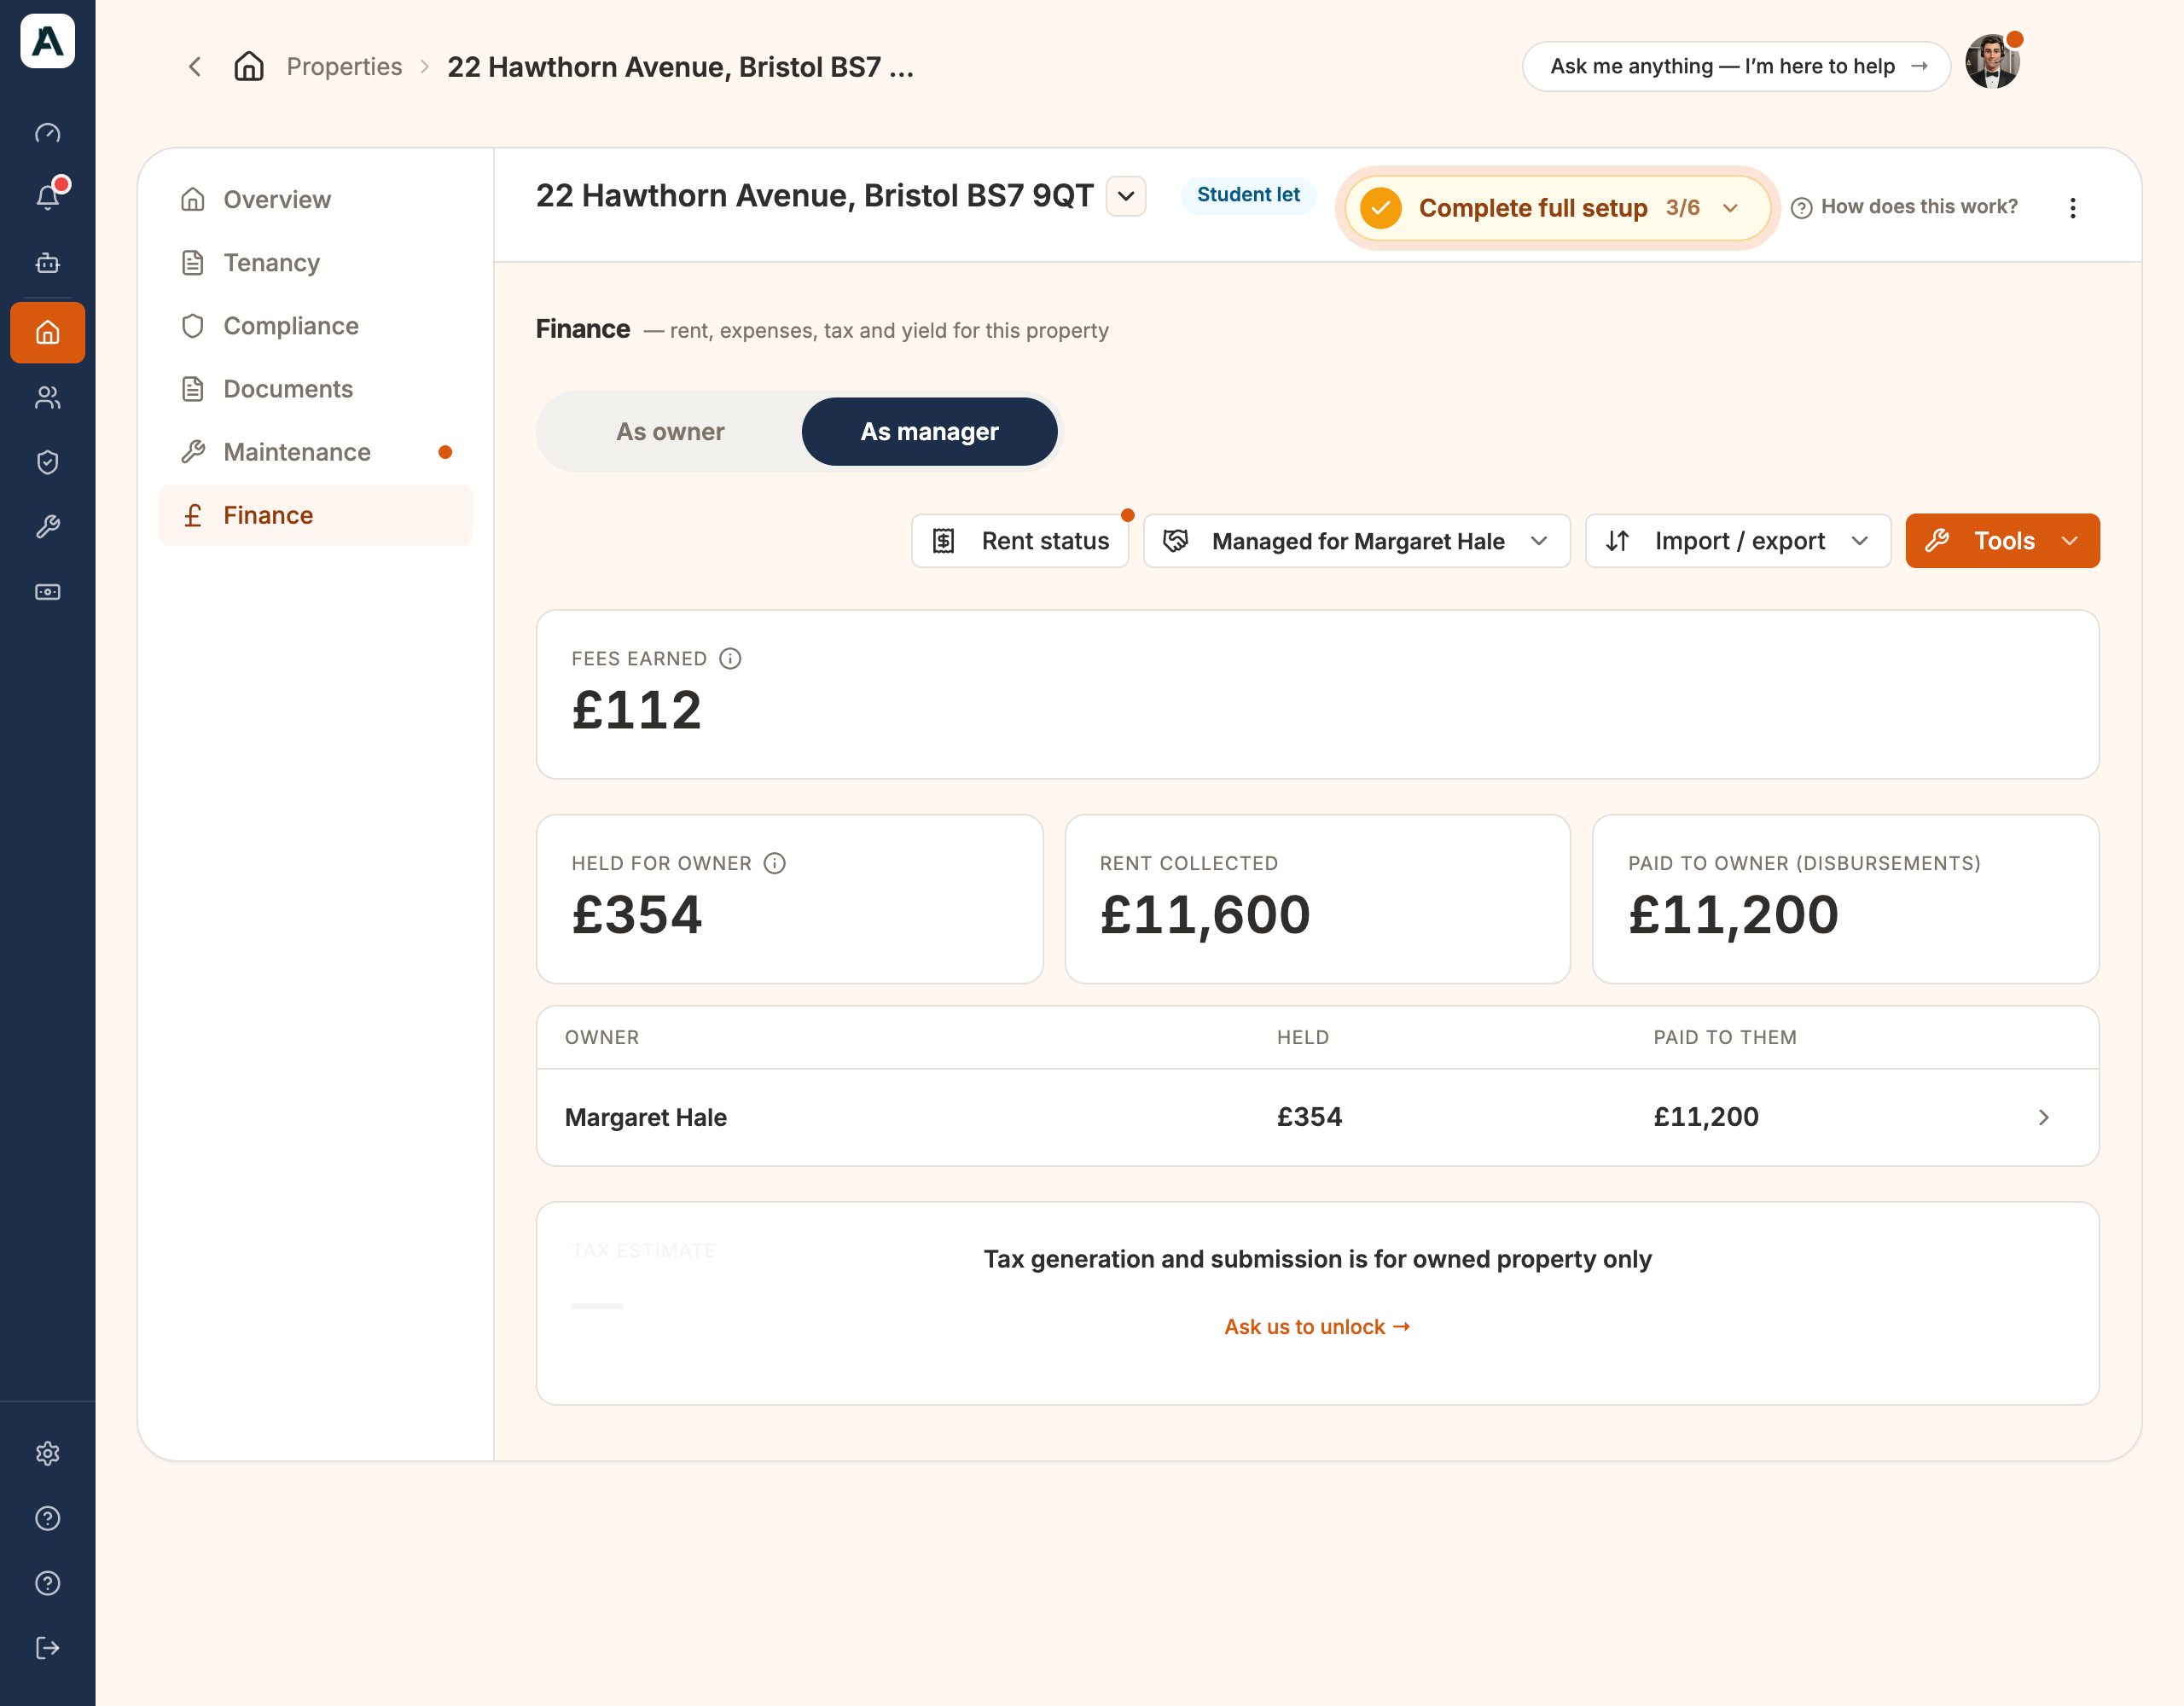Click the breadcrumb home icon
This screenshot has width=2184, height=1706.
(249, 67)
